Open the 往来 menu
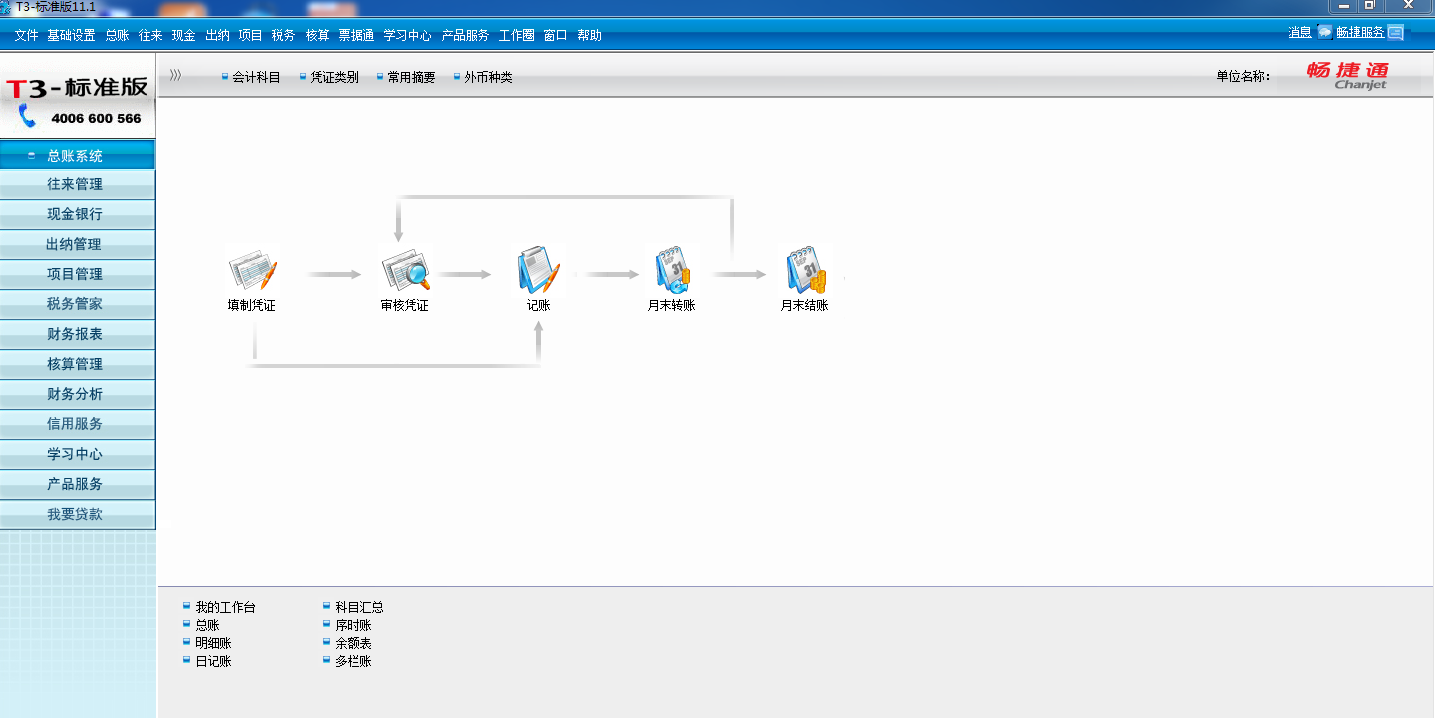 pyautogui.click(x=150, y=35)
